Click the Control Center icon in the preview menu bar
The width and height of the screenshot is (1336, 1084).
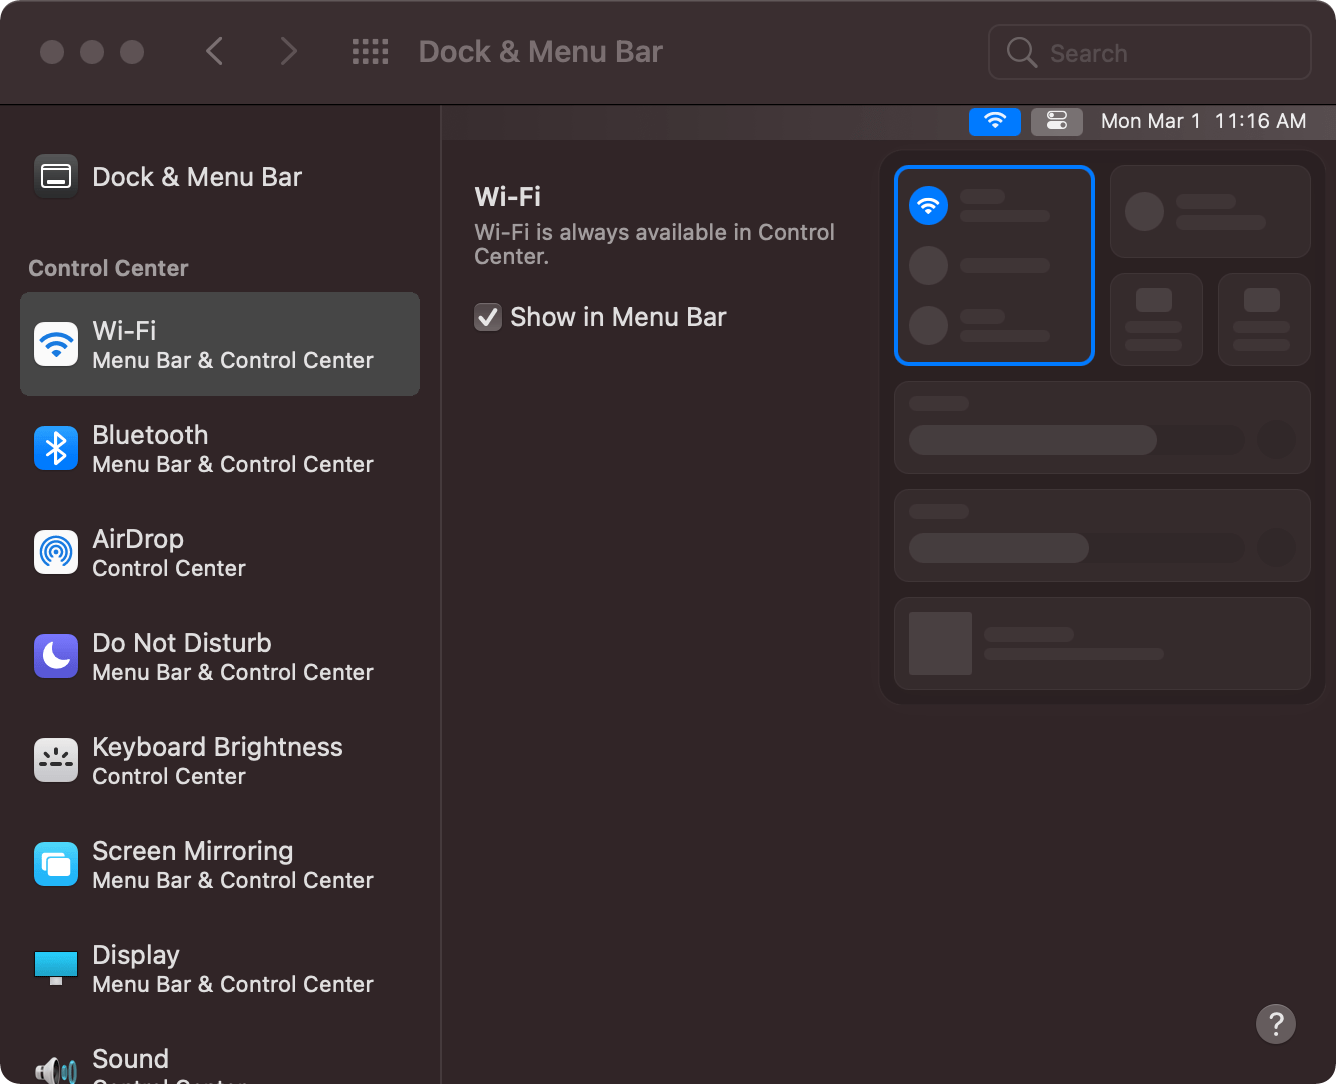1057,121
